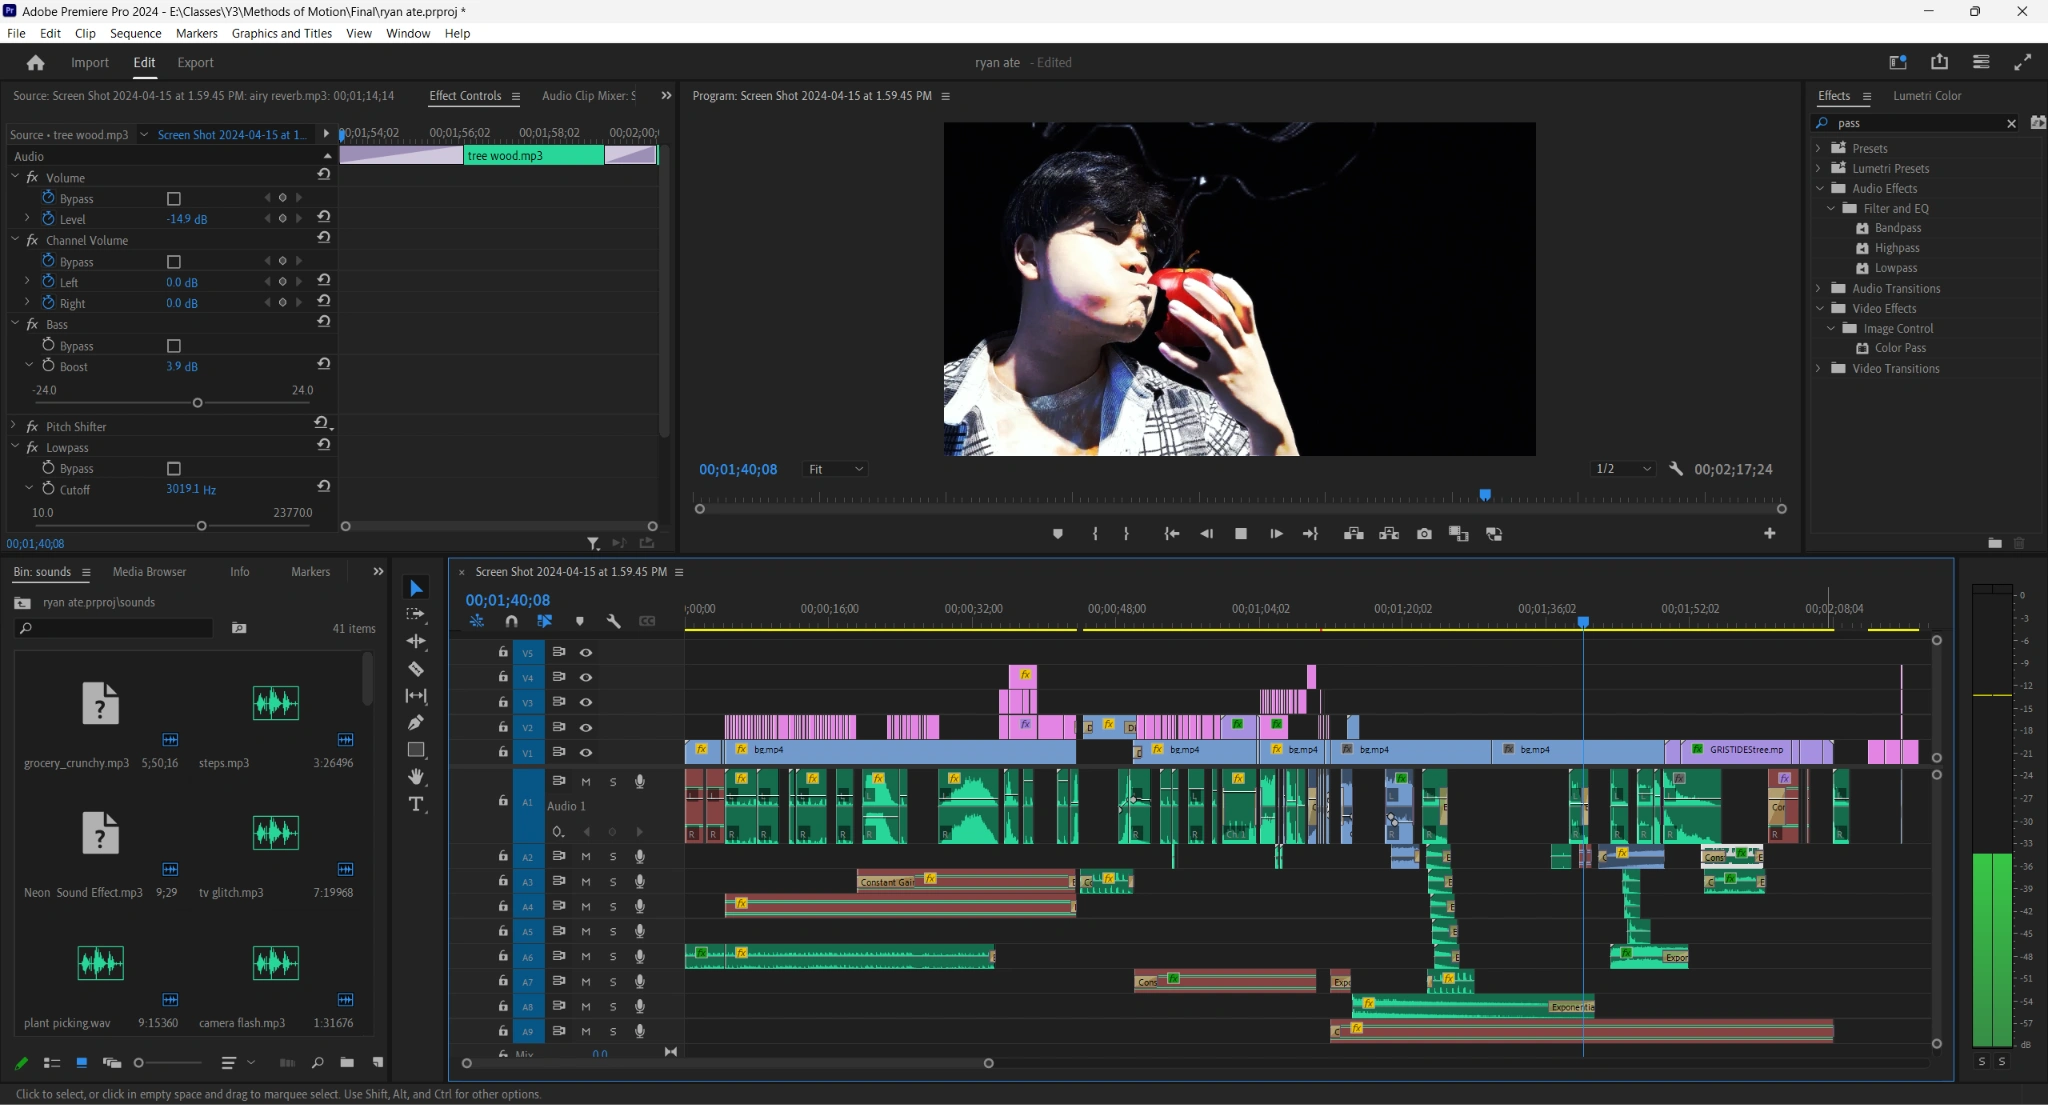Screen dimensions: 2048x1105
Task: Select the Razor tool
Action: click(x=416, y=669)
